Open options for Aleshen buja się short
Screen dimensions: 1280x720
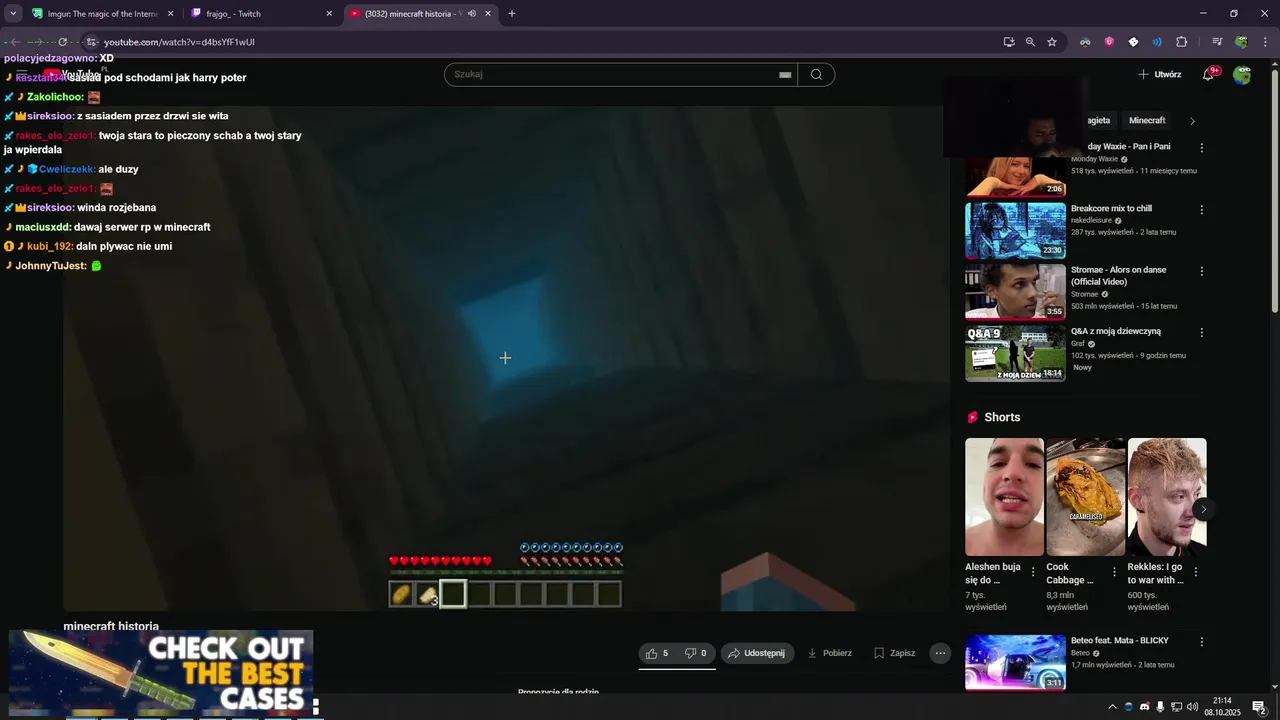(x=1033, y=571)
